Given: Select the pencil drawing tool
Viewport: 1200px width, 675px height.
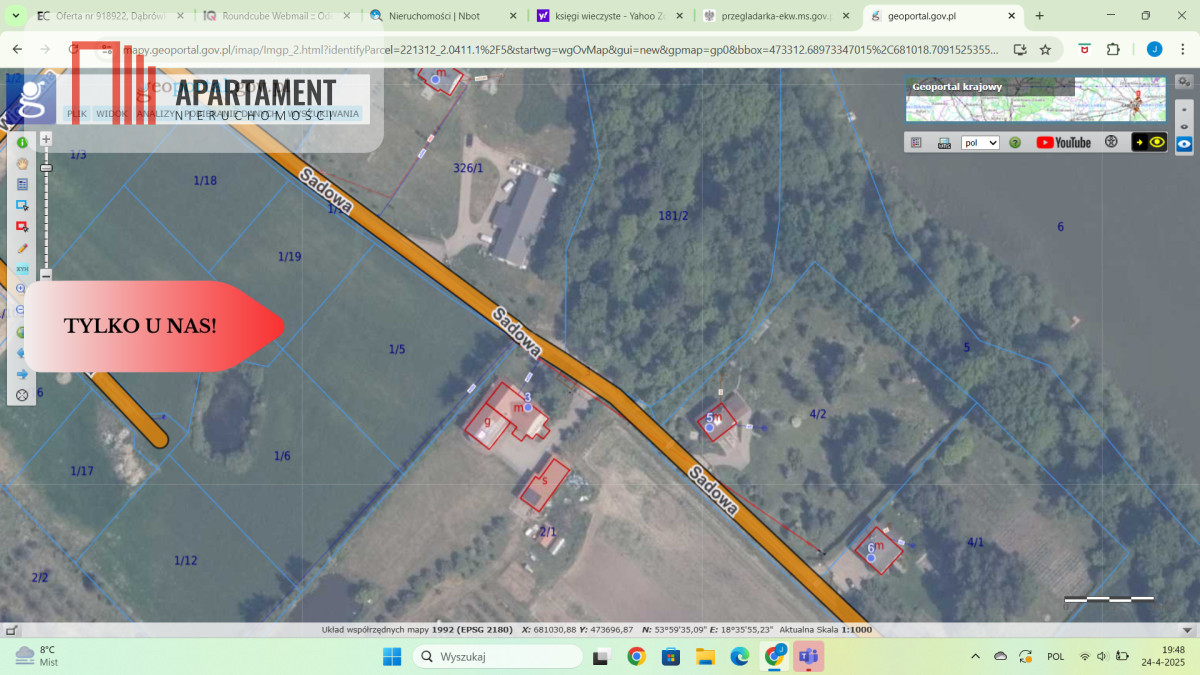Looking at the screenshot, I should tap(22, 248).
